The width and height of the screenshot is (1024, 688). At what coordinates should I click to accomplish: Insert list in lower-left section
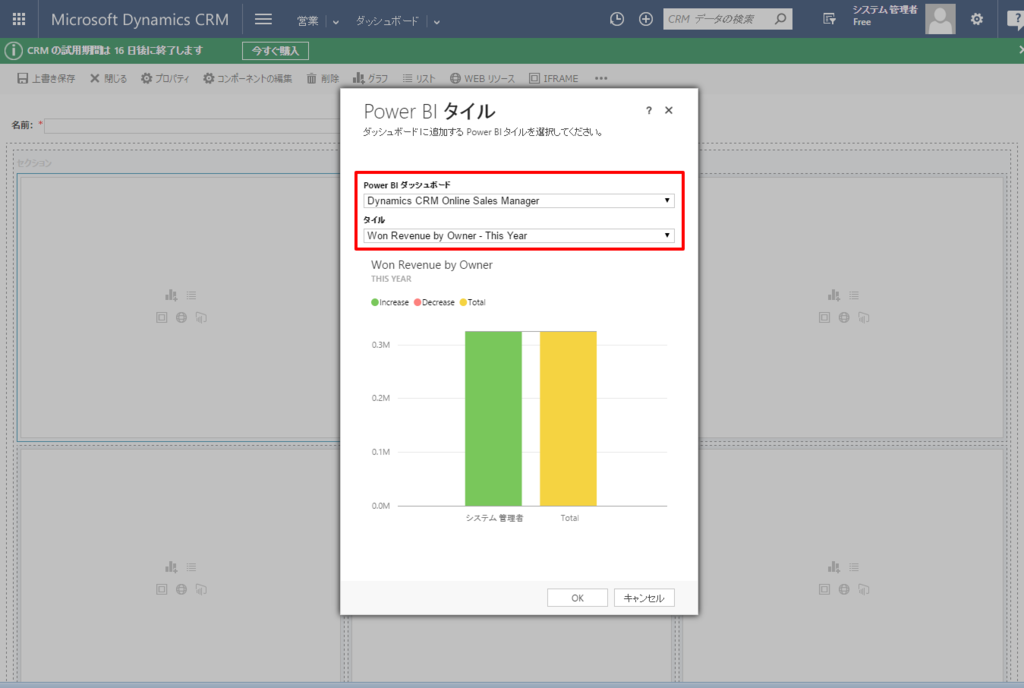click(x=191, y=567)
